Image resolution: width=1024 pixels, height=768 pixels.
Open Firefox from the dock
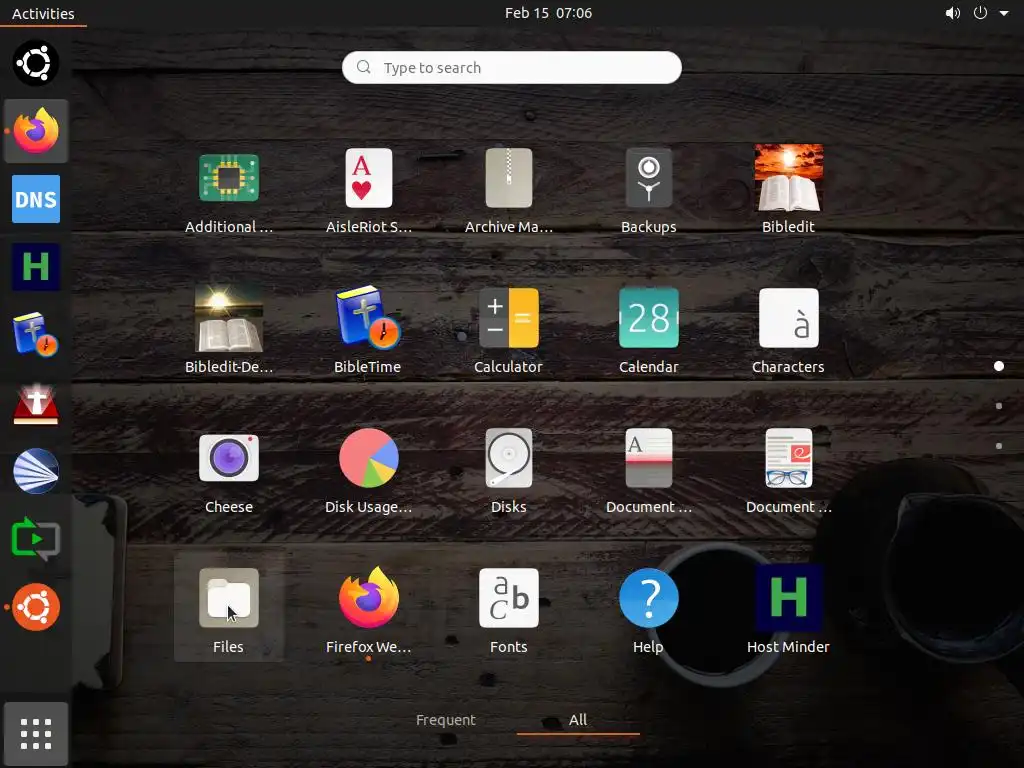tap(36, 131)
